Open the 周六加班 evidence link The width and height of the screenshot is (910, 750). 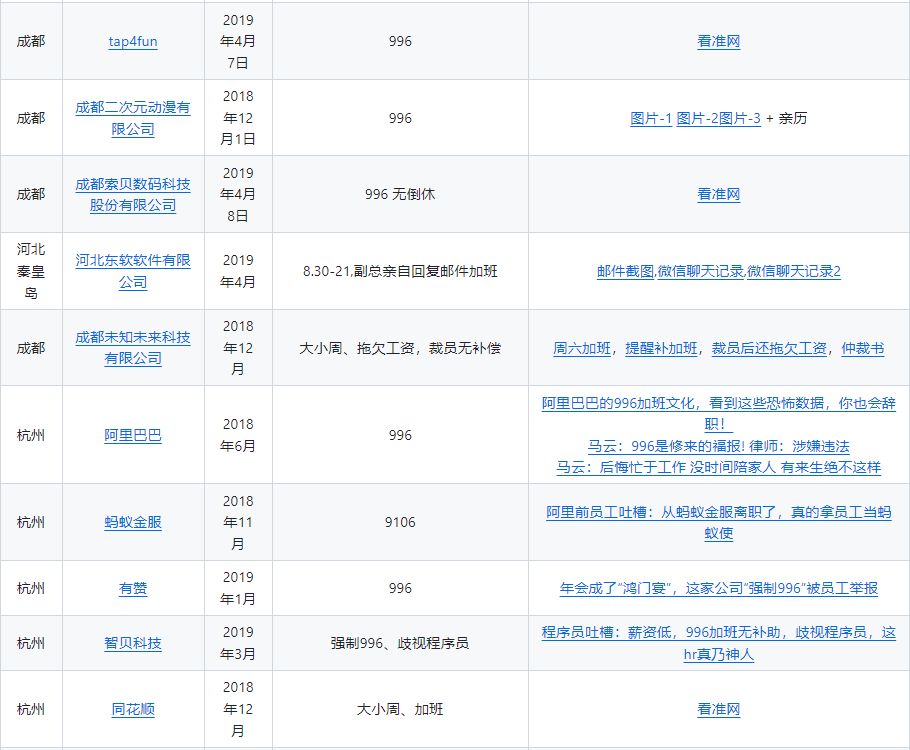coord(582,348)
